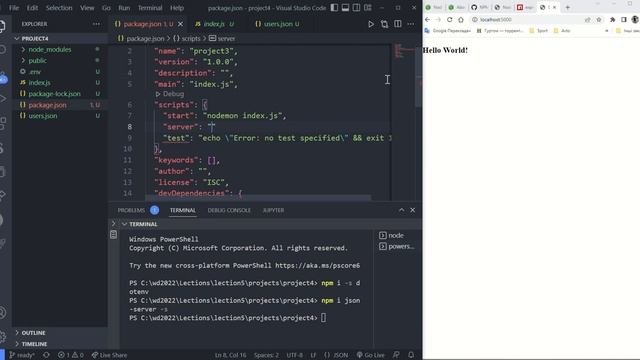
Task: Open browser profile avatar
Action: coord(635,20)
